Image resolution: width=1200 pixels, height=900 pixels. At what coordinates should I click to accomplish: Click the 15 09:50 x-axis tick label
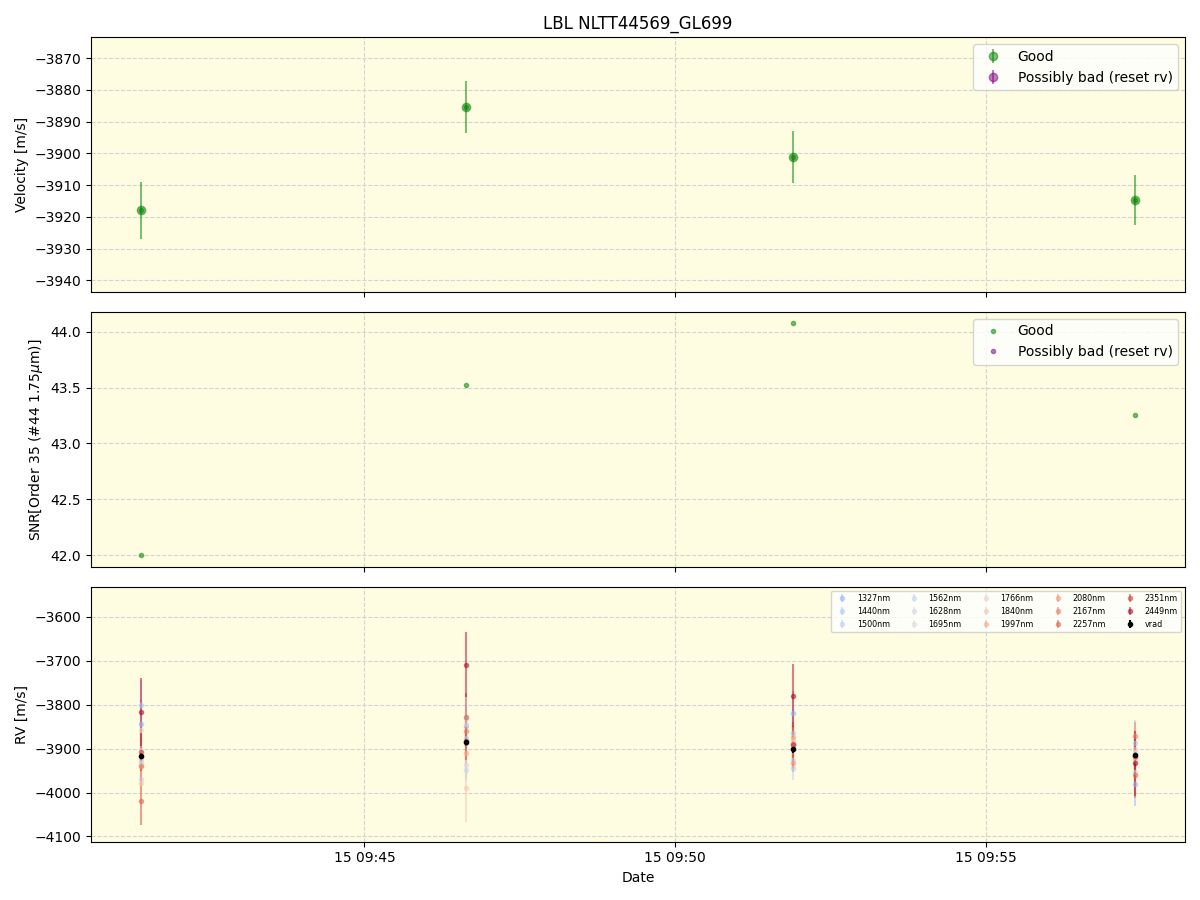[x=675, y=857]
